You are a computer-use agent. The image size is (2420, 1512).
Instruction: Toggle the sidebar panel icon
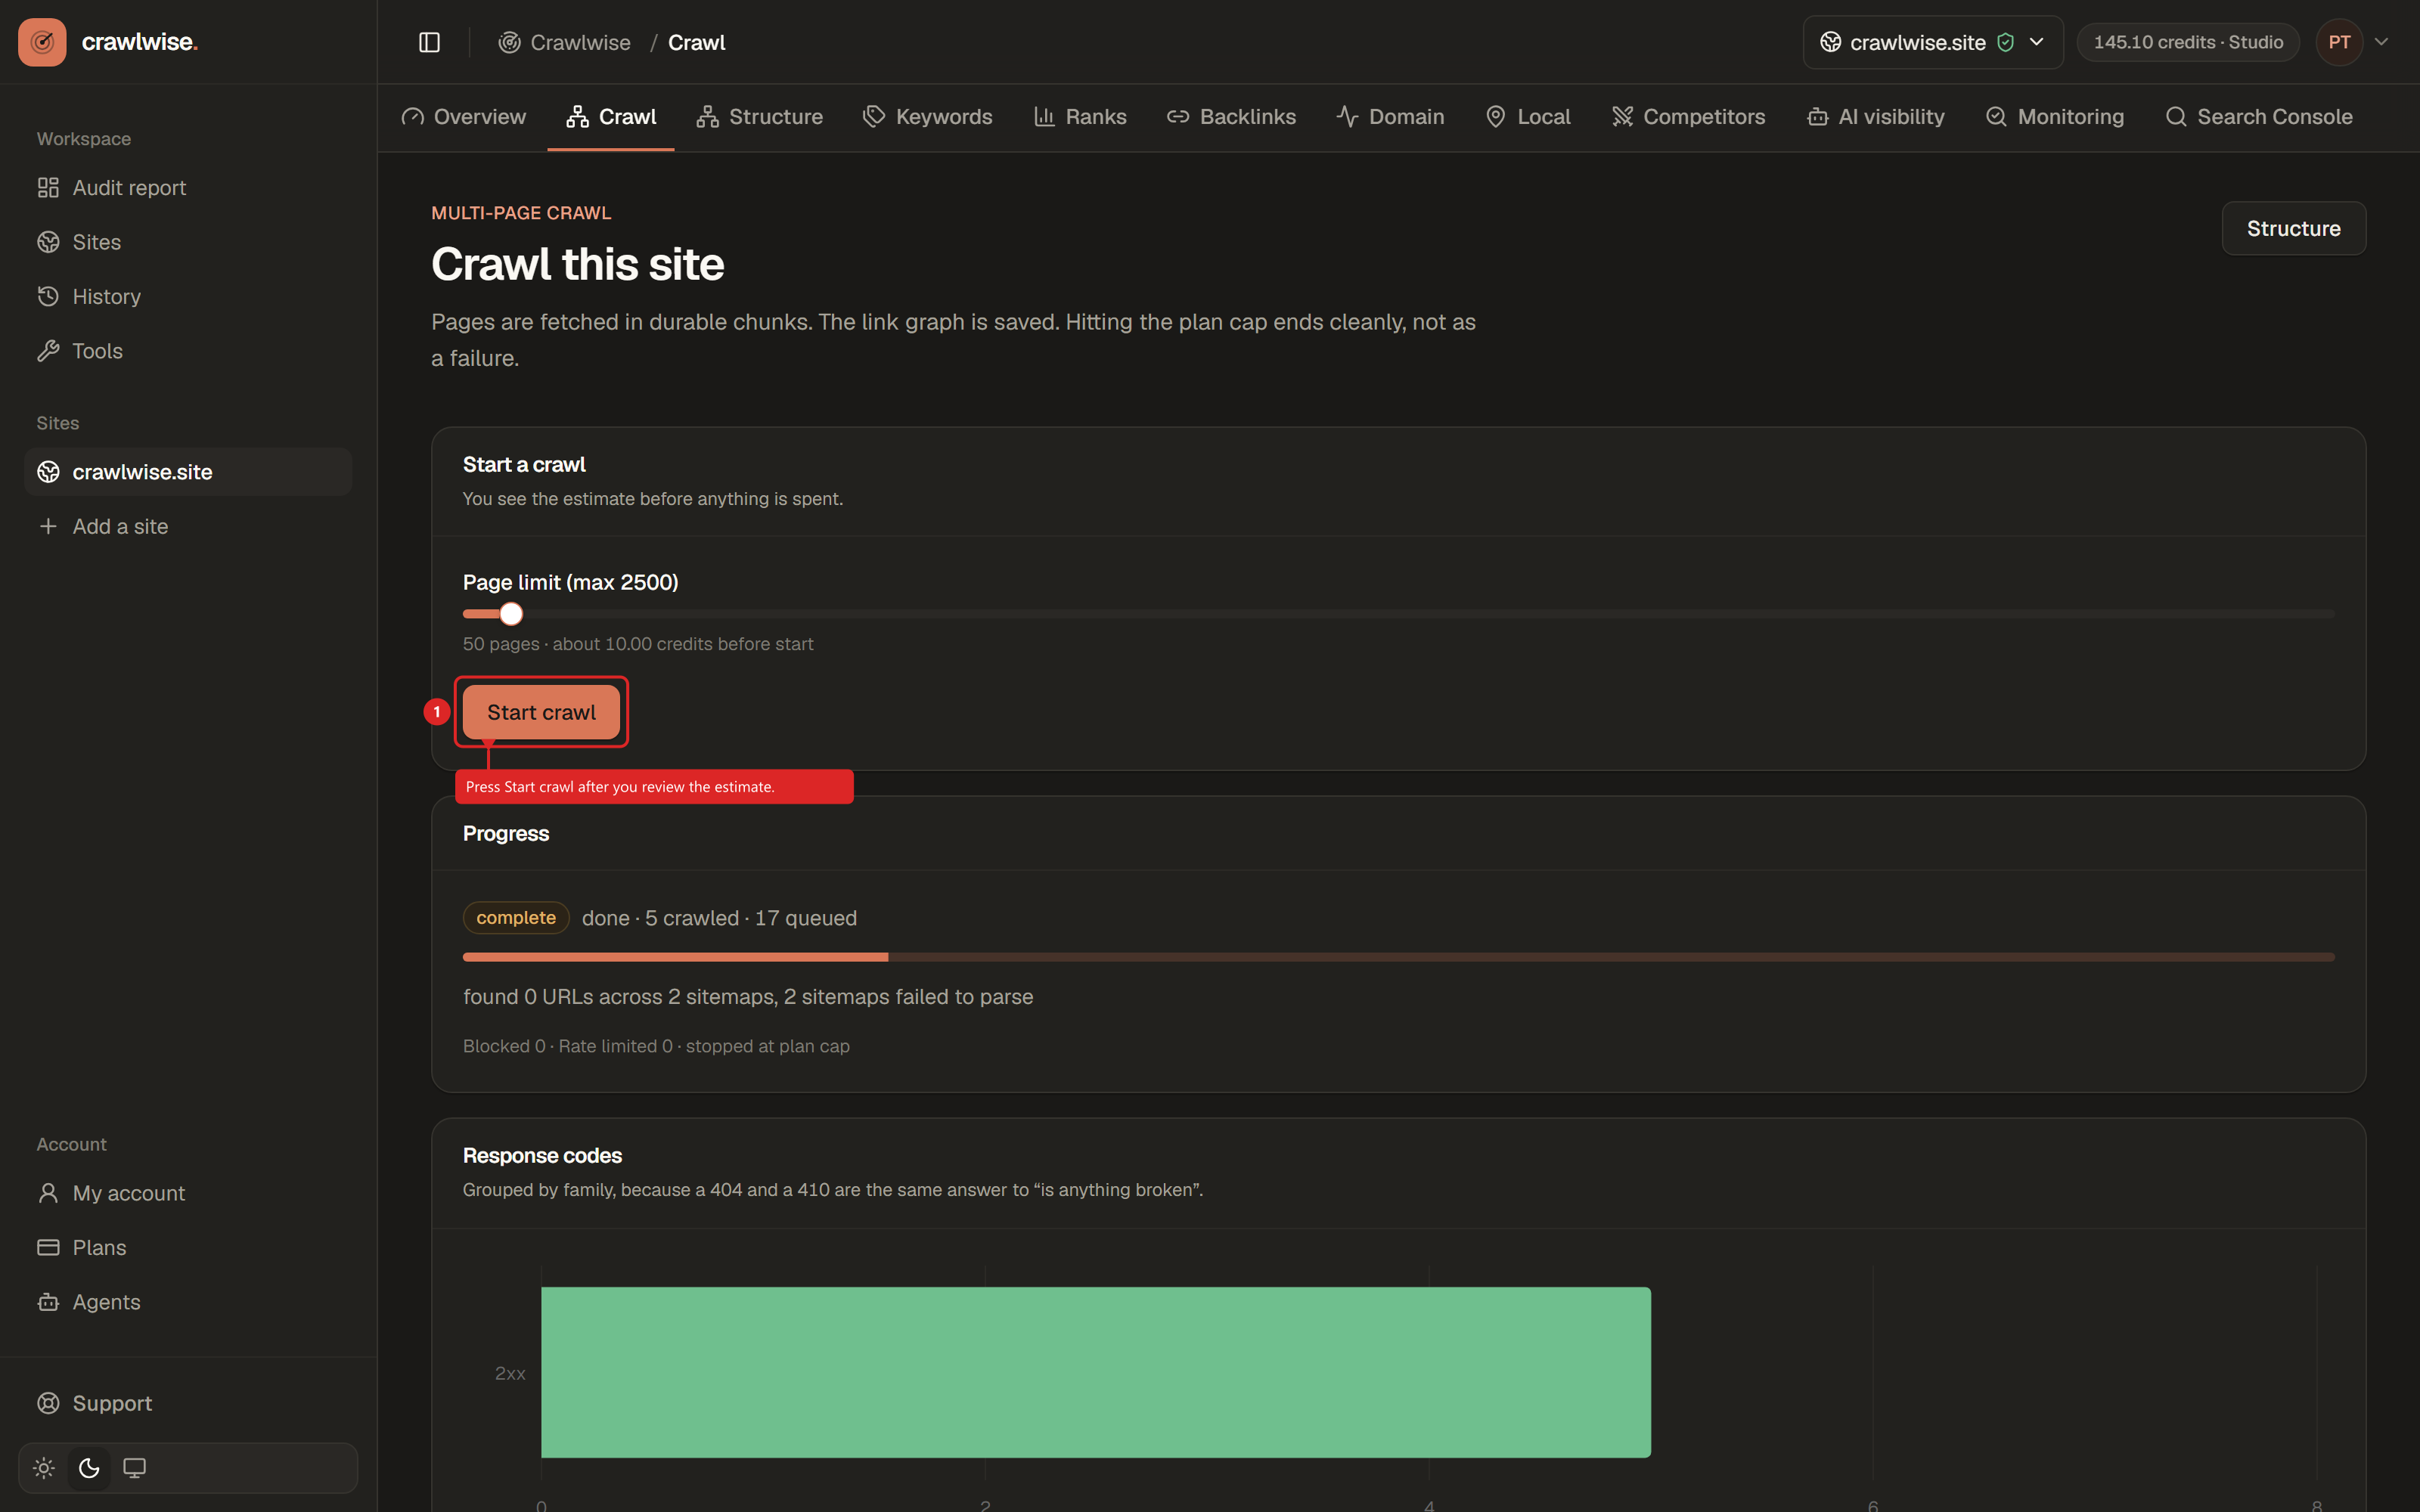(429, 42)
